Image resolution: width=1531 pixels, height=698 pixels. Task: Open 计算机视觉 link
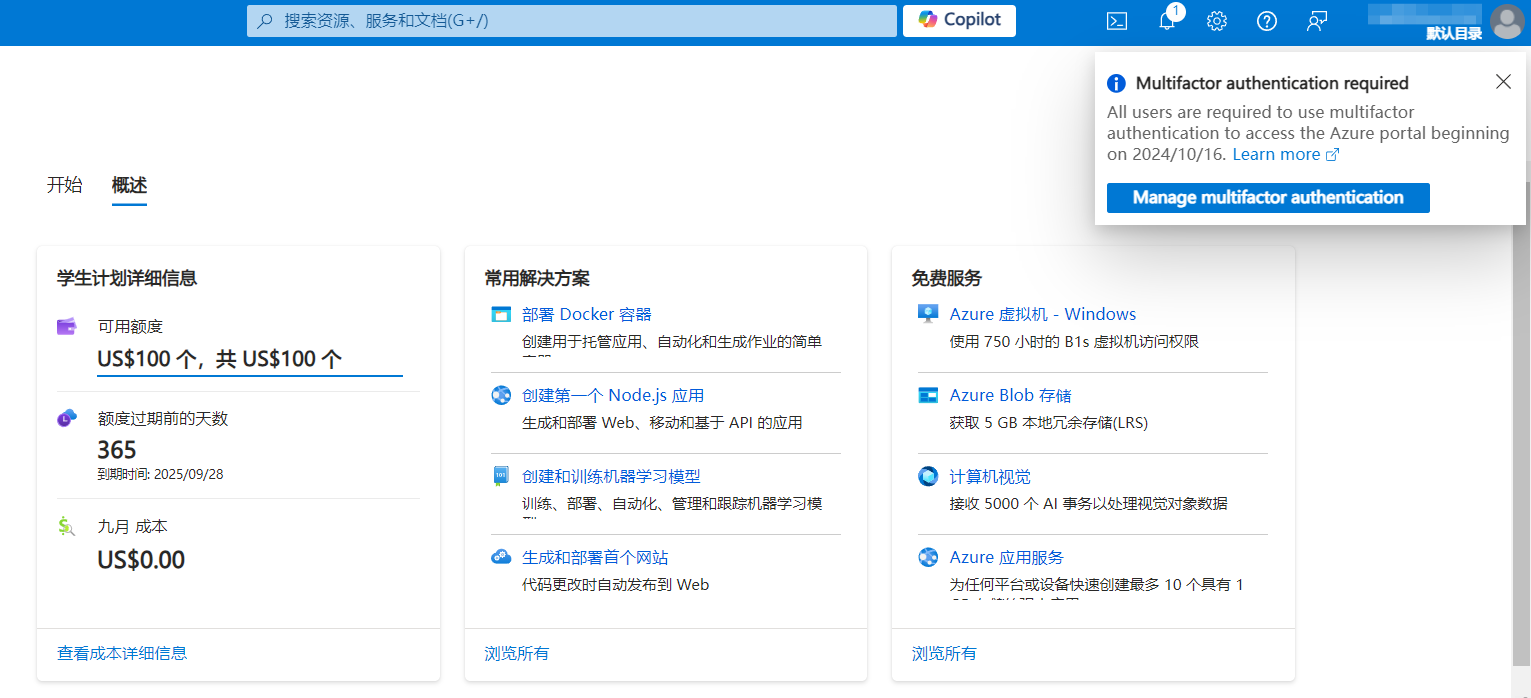click(990, 476)
